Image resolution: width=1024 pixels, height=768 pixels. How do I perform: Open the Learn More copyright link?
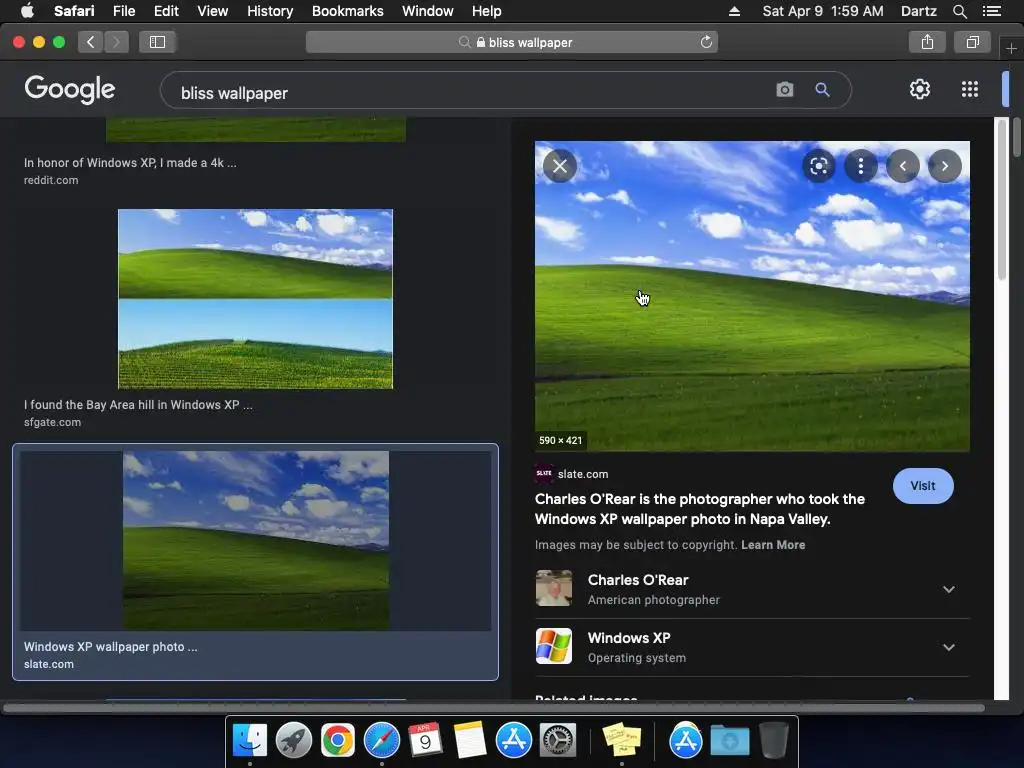773,545
